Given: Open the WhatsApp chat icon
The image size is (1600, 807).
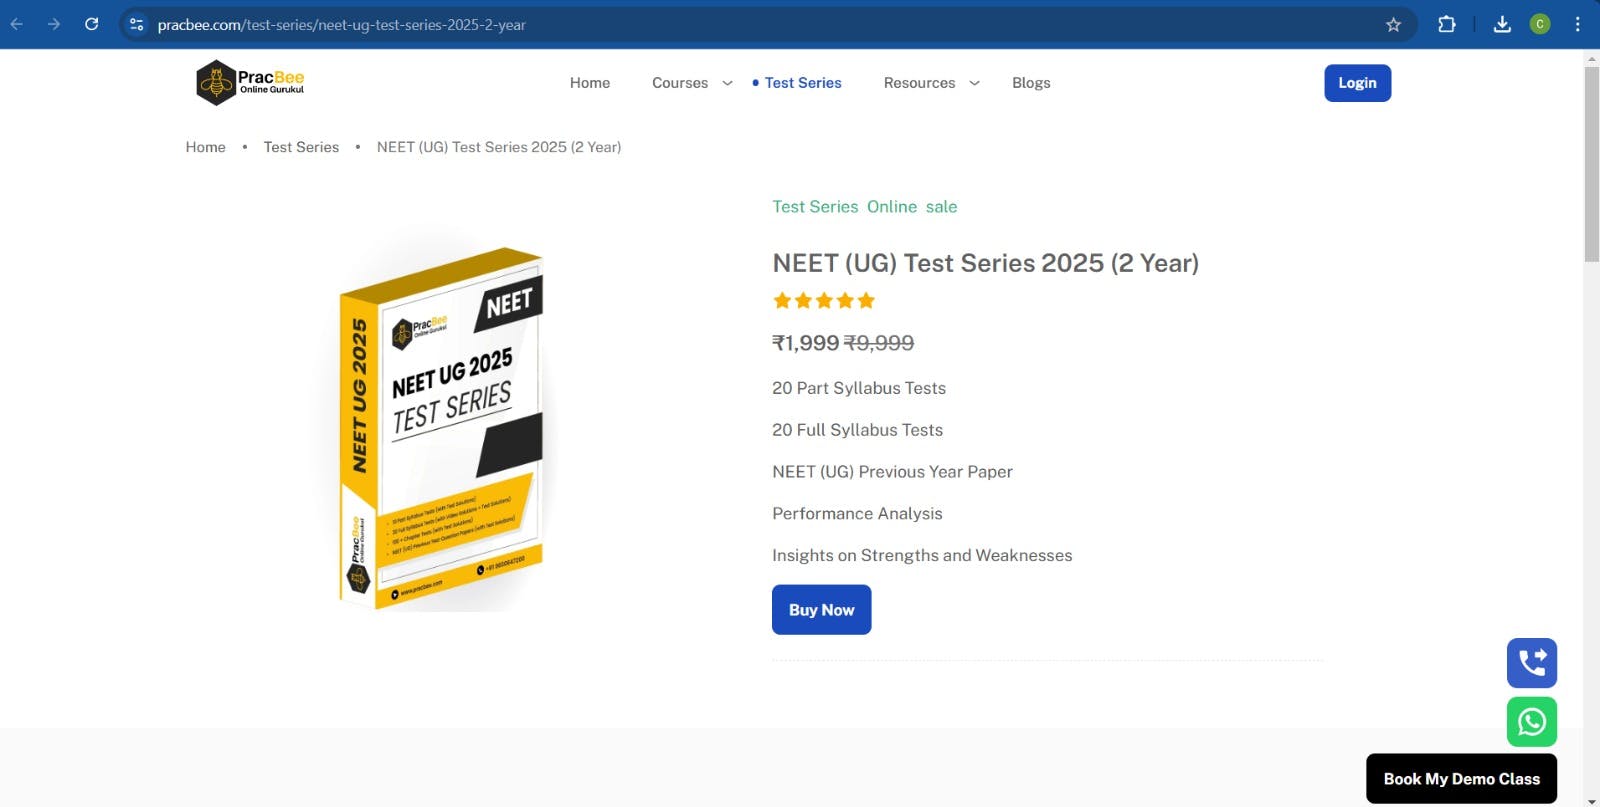Looking at the screenshot, I should (x=1532, y=722).
